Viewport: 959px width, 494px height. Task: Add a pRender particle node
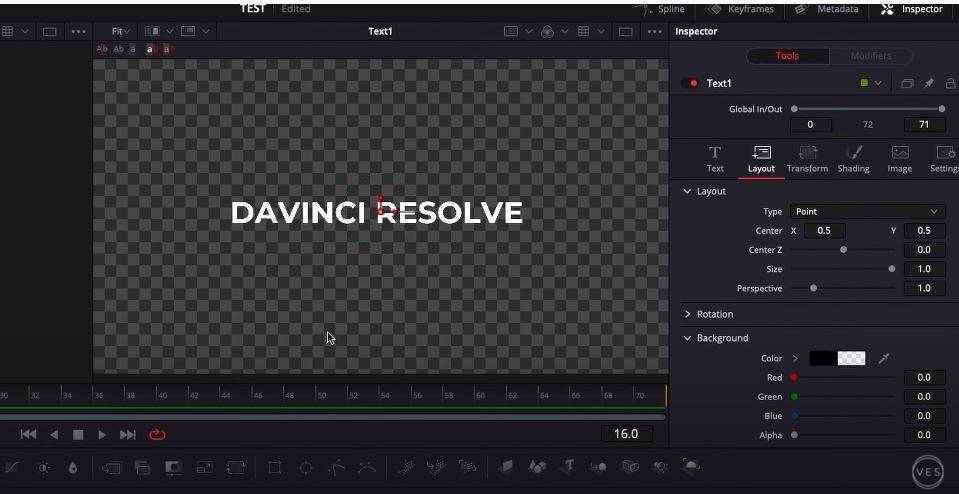point(468,466)
